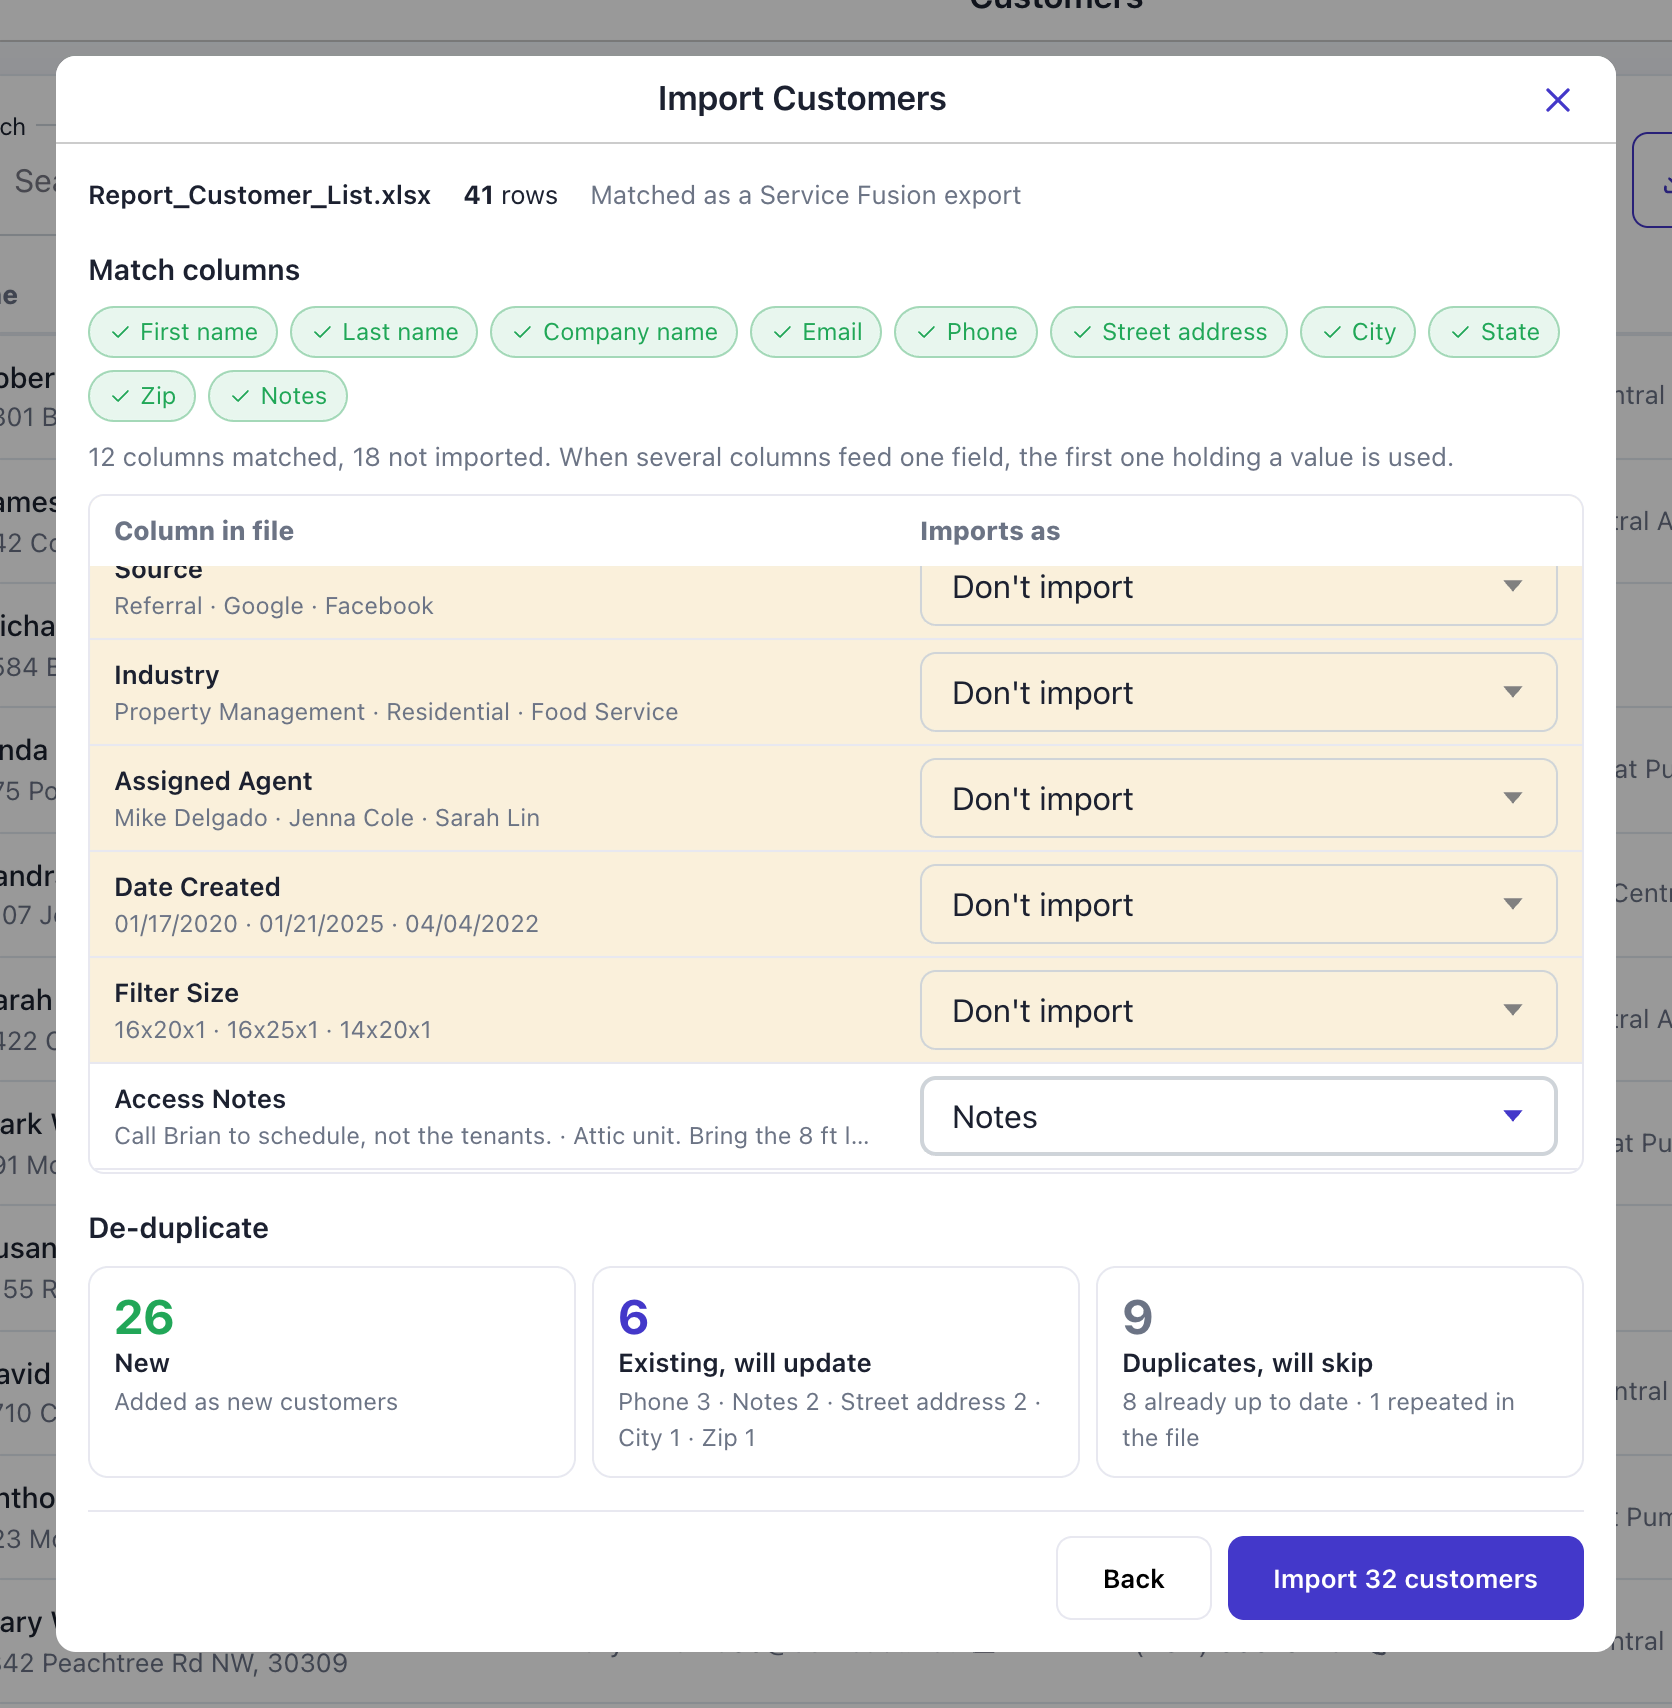The height and width of the screenshot is (1708, 1672).
Task: Click the Zip matched chip
Action: tap(142, 396)
